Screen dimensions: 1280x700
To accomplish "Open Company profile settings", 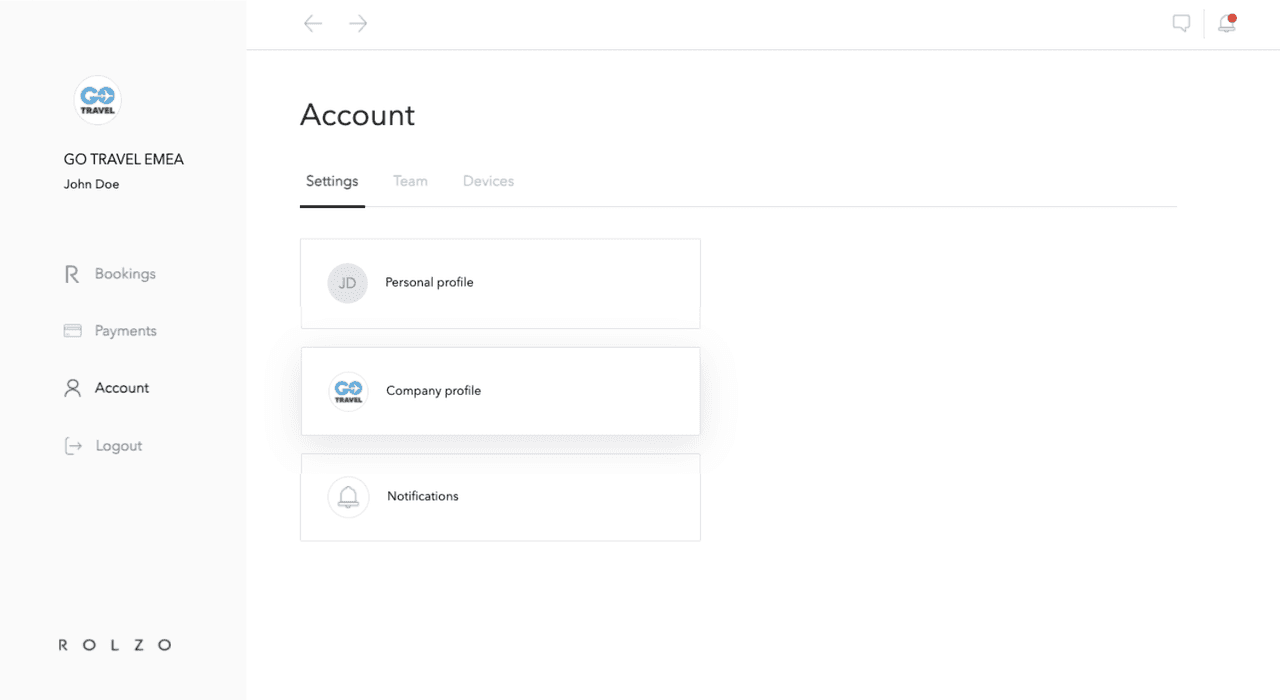I will (x=500, y=391).
